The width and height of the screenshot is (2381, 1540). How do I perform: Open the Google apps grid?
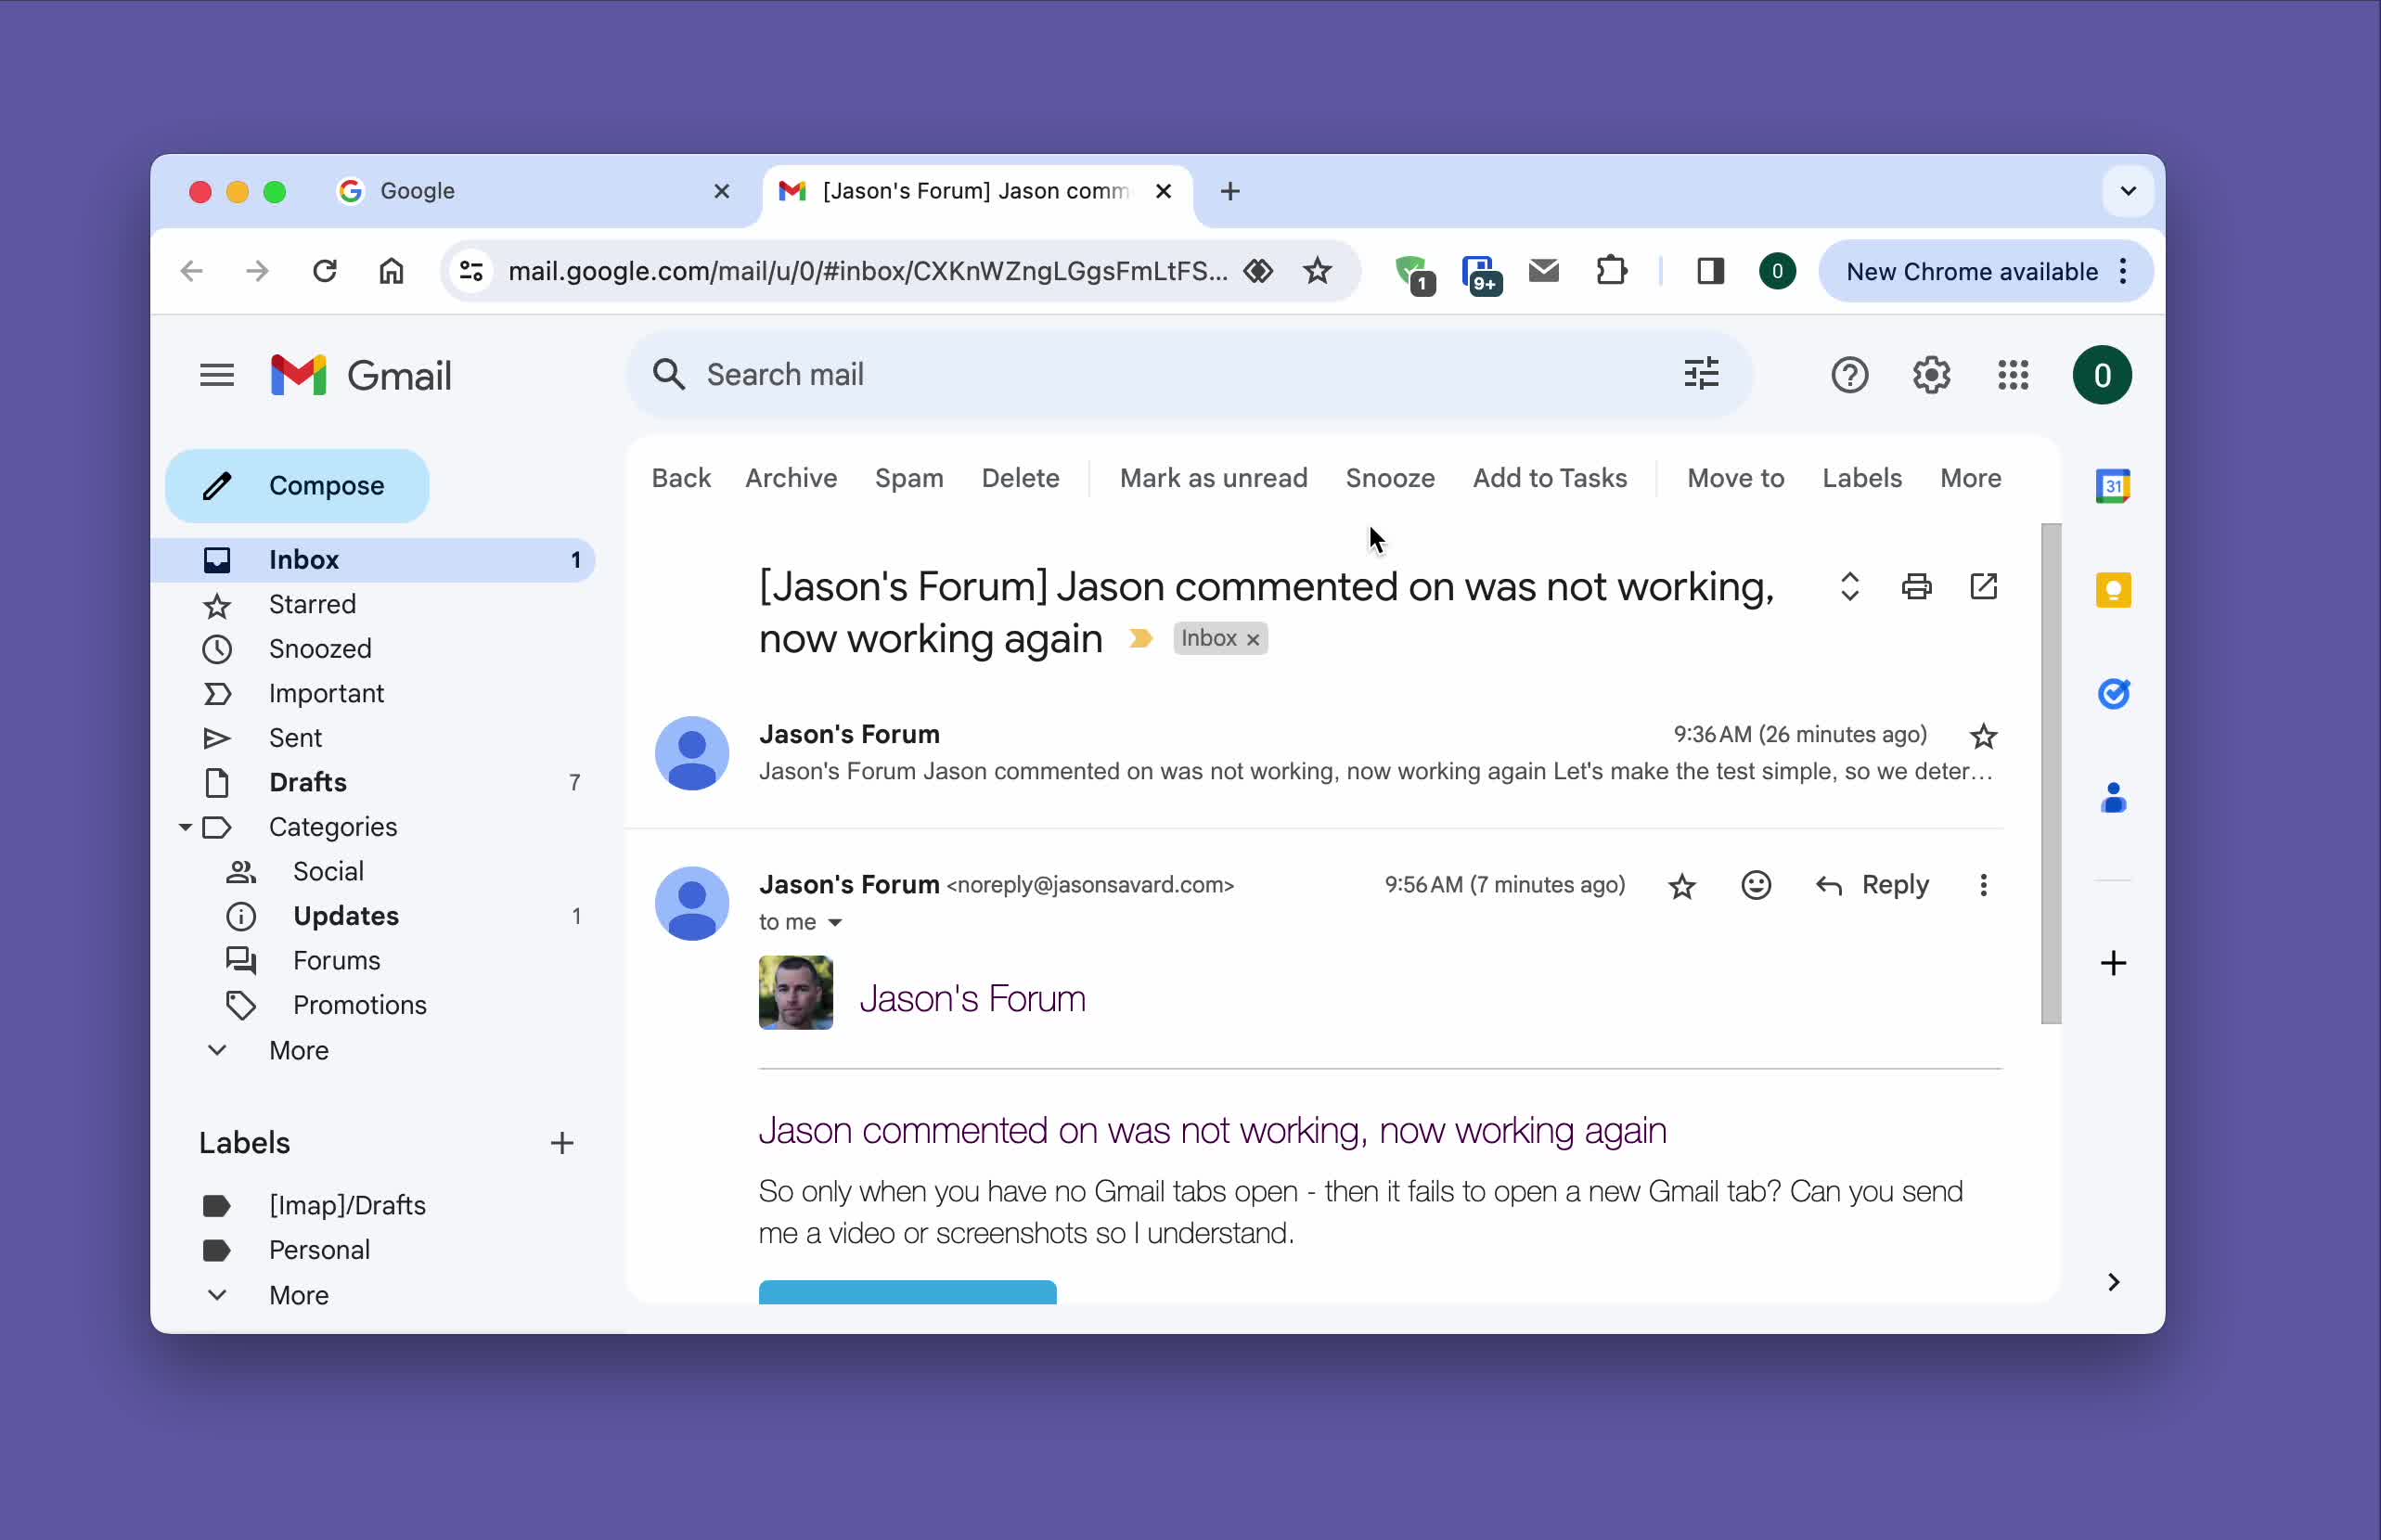point(2013,375)
